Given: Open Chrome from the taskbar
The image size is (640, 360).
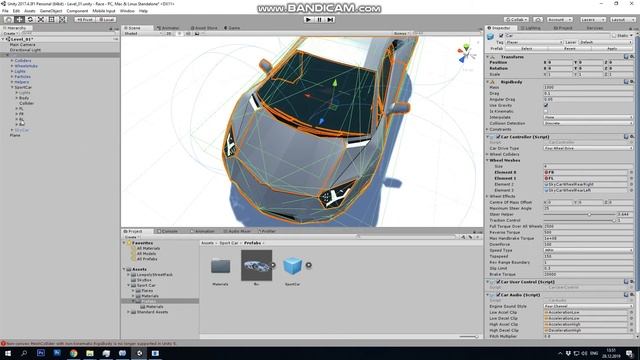Looking at the screenshot, I should 73,353.
